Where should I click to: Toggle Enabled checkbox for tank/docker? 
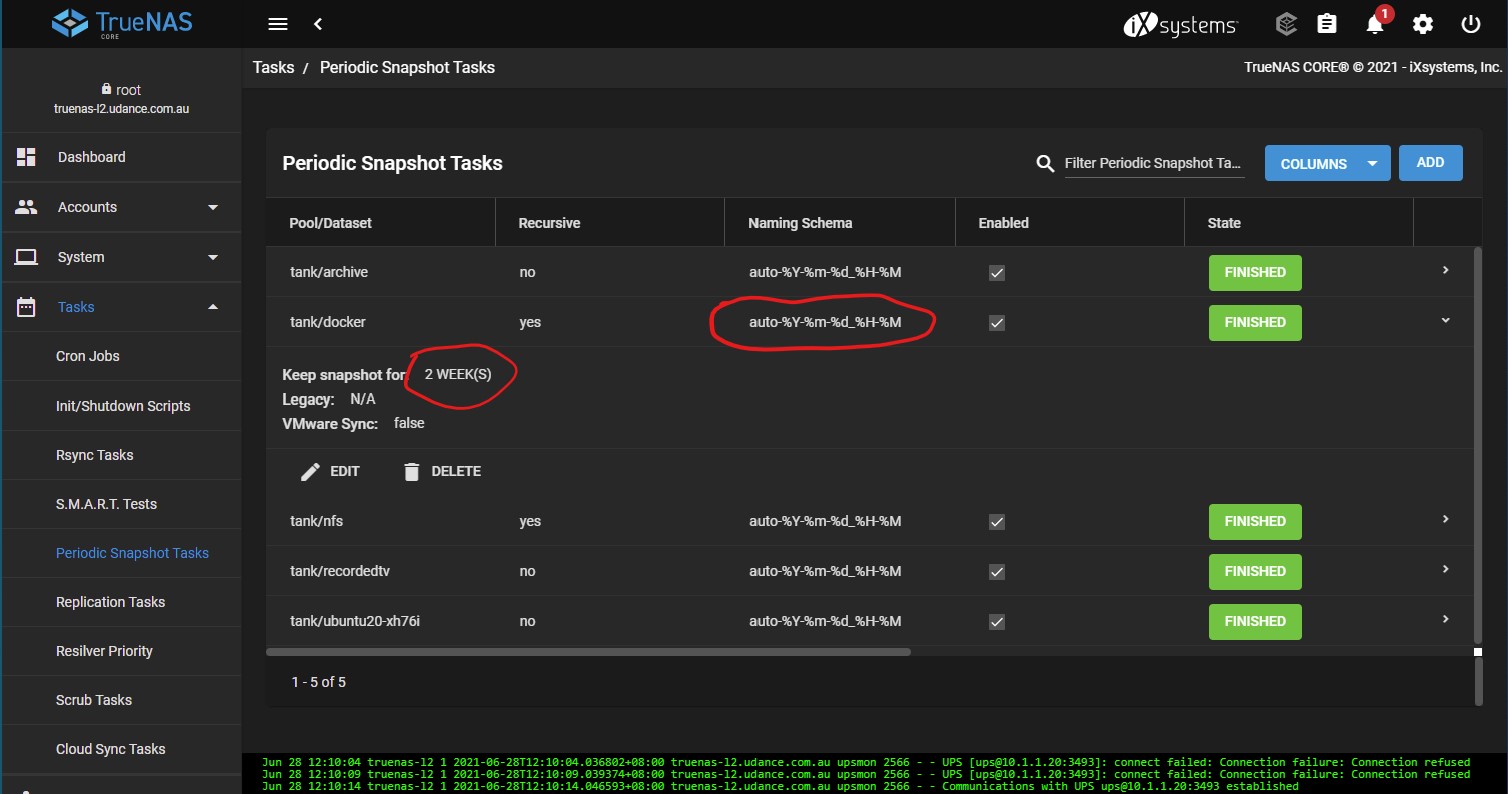click(996, 322)
